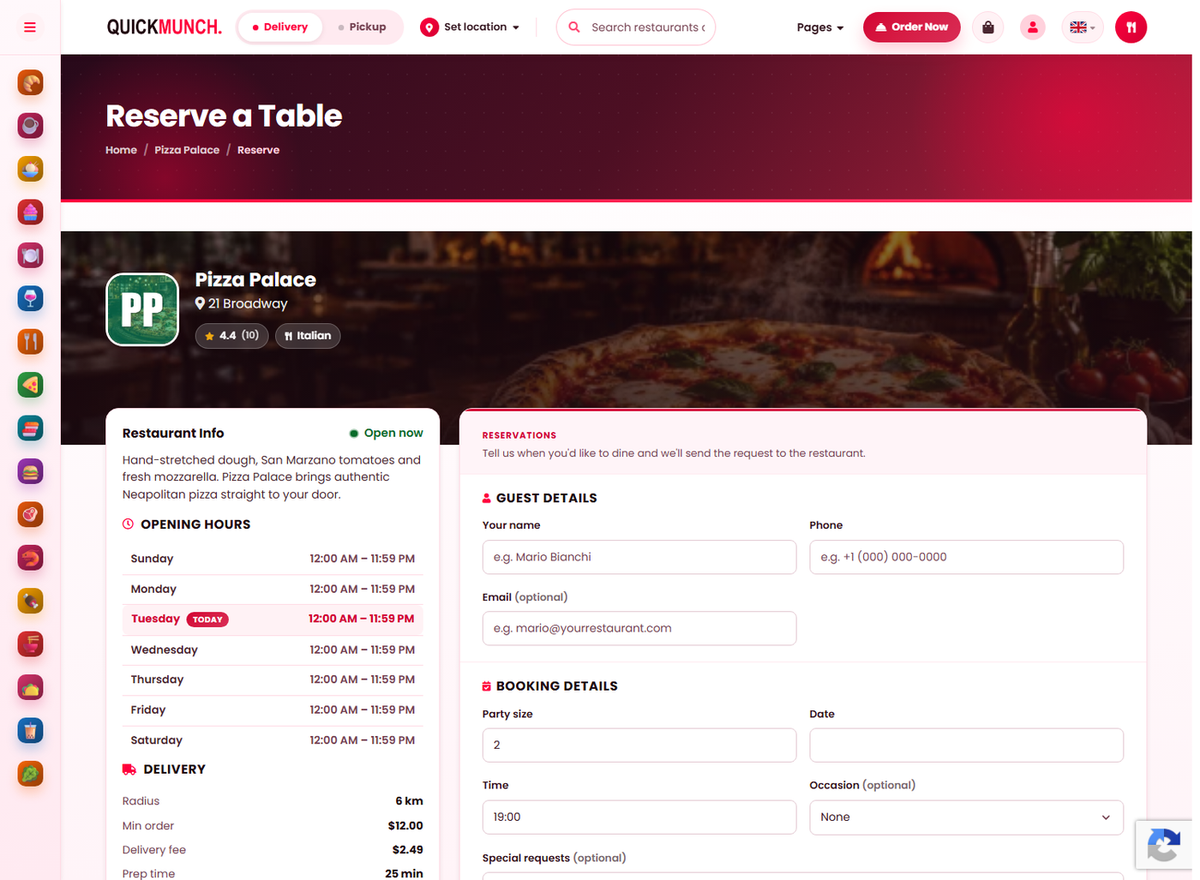
Task: Click the Monday opening hours row
Action: pyautogui.click(x=273, y=589)
